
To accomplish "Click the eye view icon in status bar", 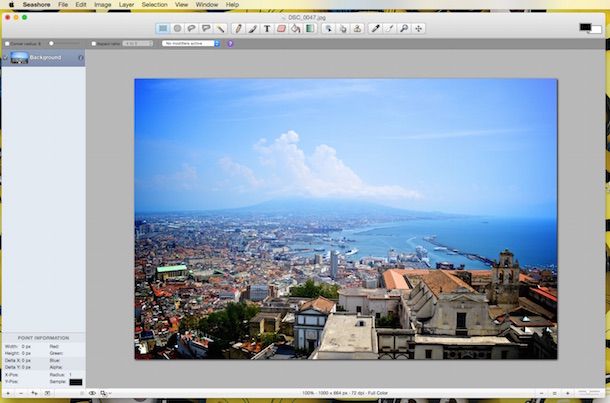I will pyautogui.click(x=92, y=393).
